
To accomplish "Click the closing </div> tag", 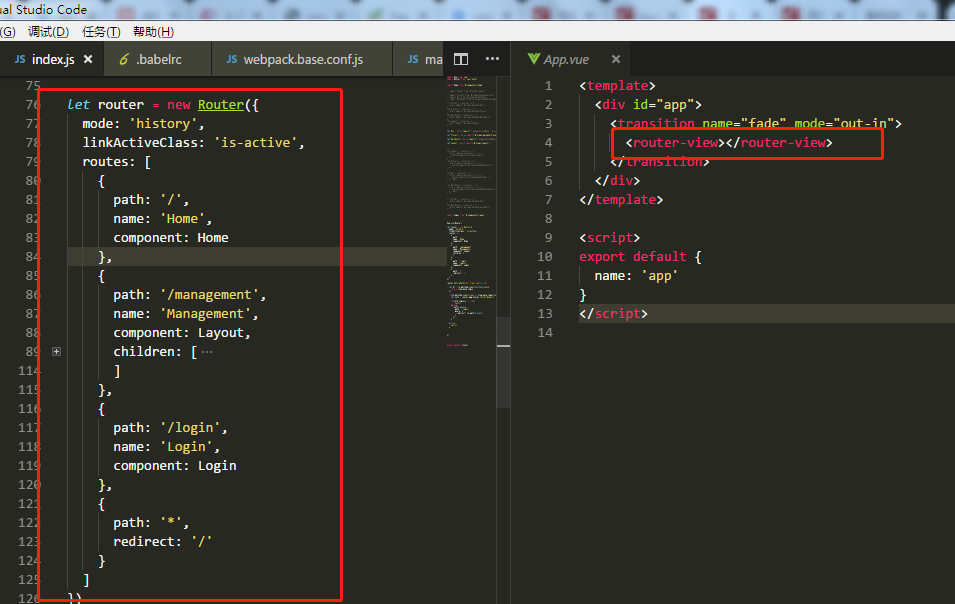I will point(617,180).
